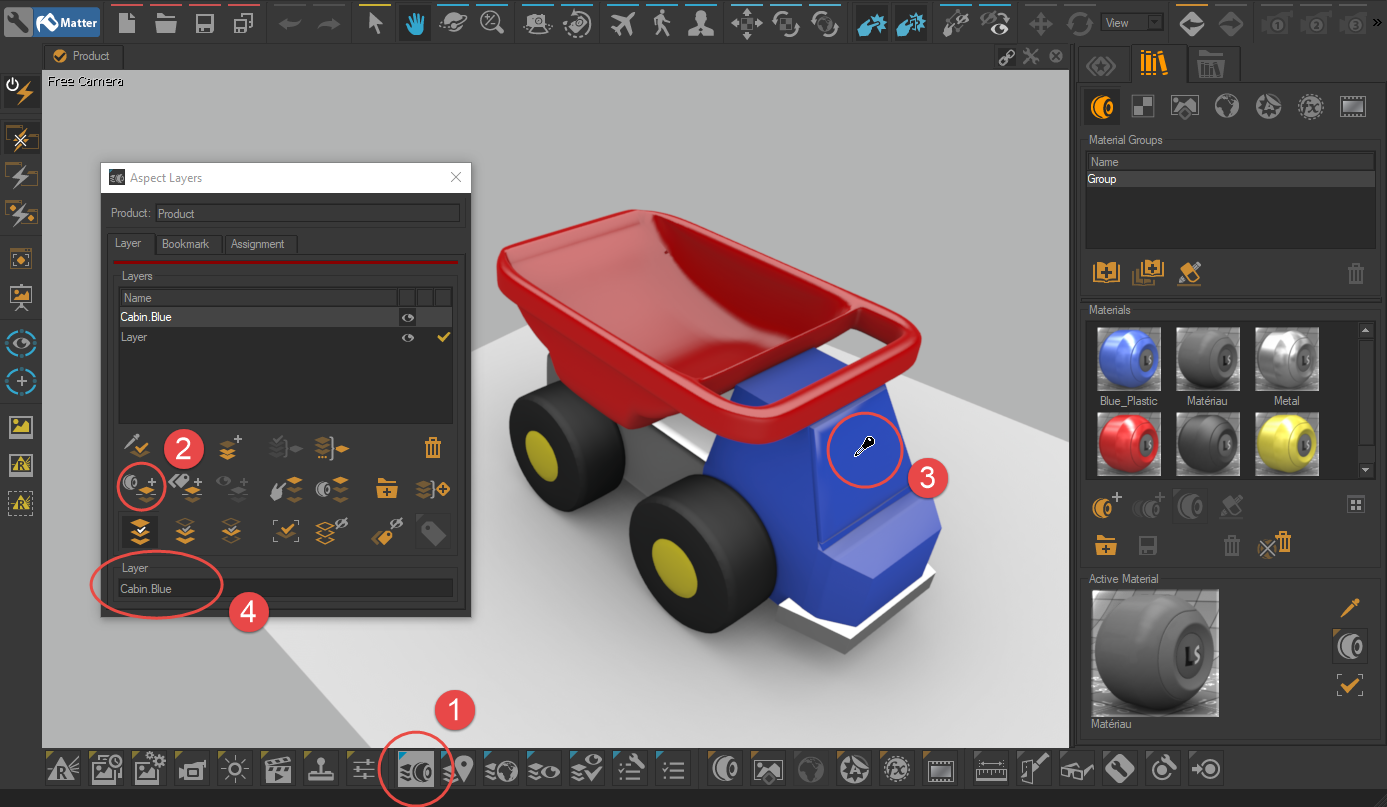Delete the selected layer using the trash icon
This screenshot has height=807, width=1387.
(x=432, y=447)
